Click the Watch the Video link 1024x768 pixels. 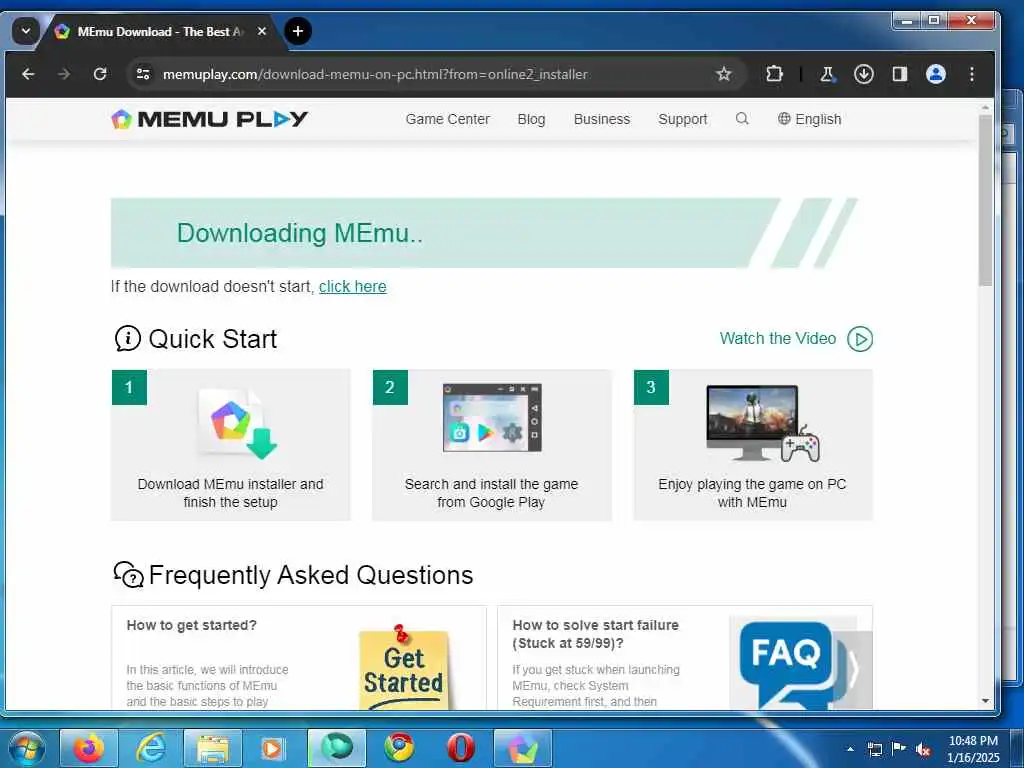pos(778,338)
